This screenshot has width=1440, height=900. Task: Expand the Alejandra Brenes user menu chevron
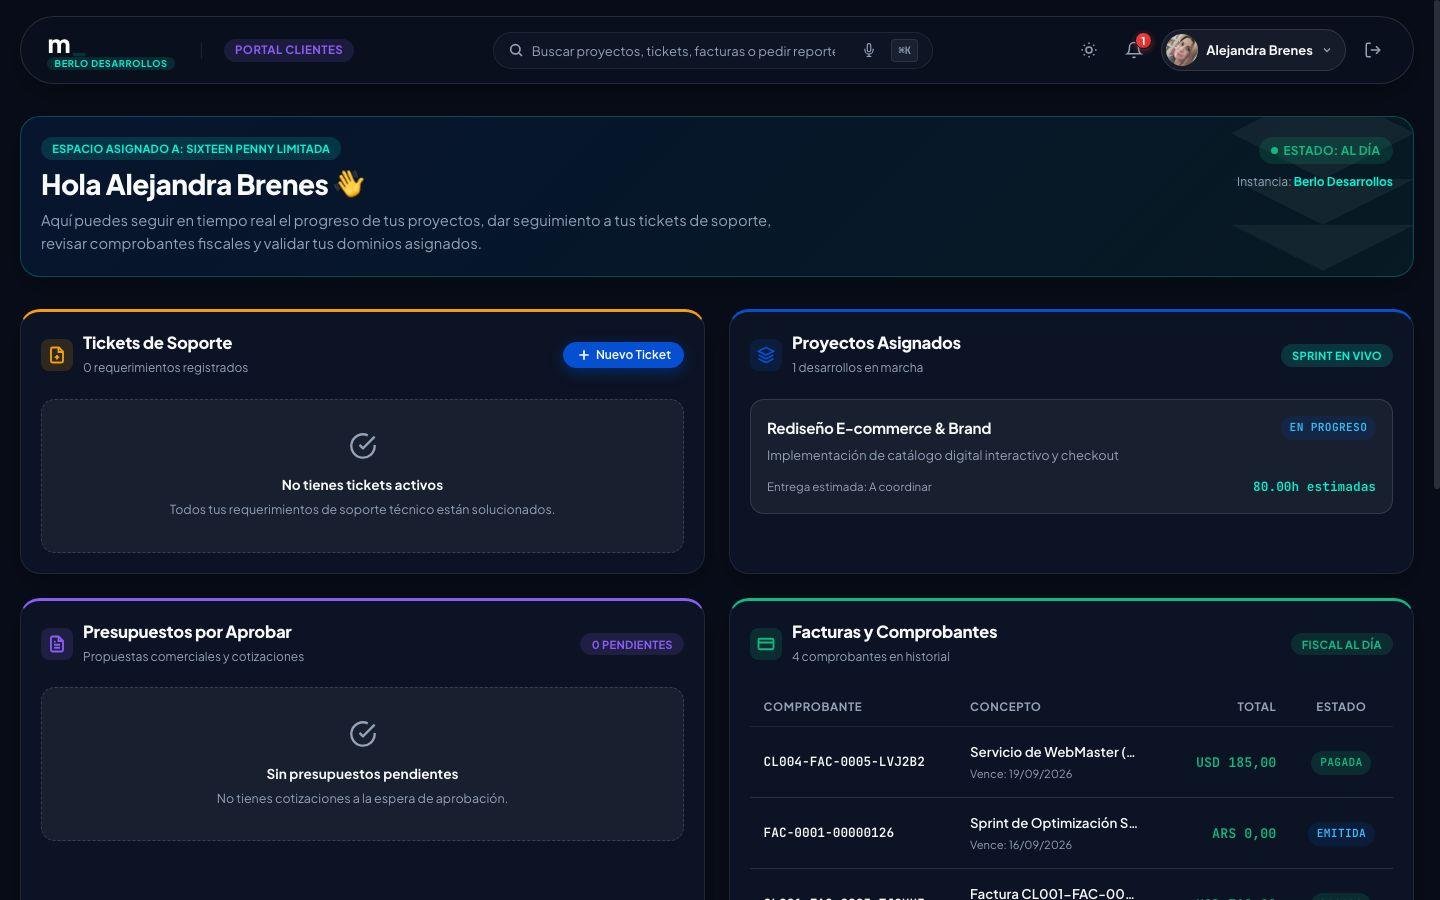[1327, 50]
